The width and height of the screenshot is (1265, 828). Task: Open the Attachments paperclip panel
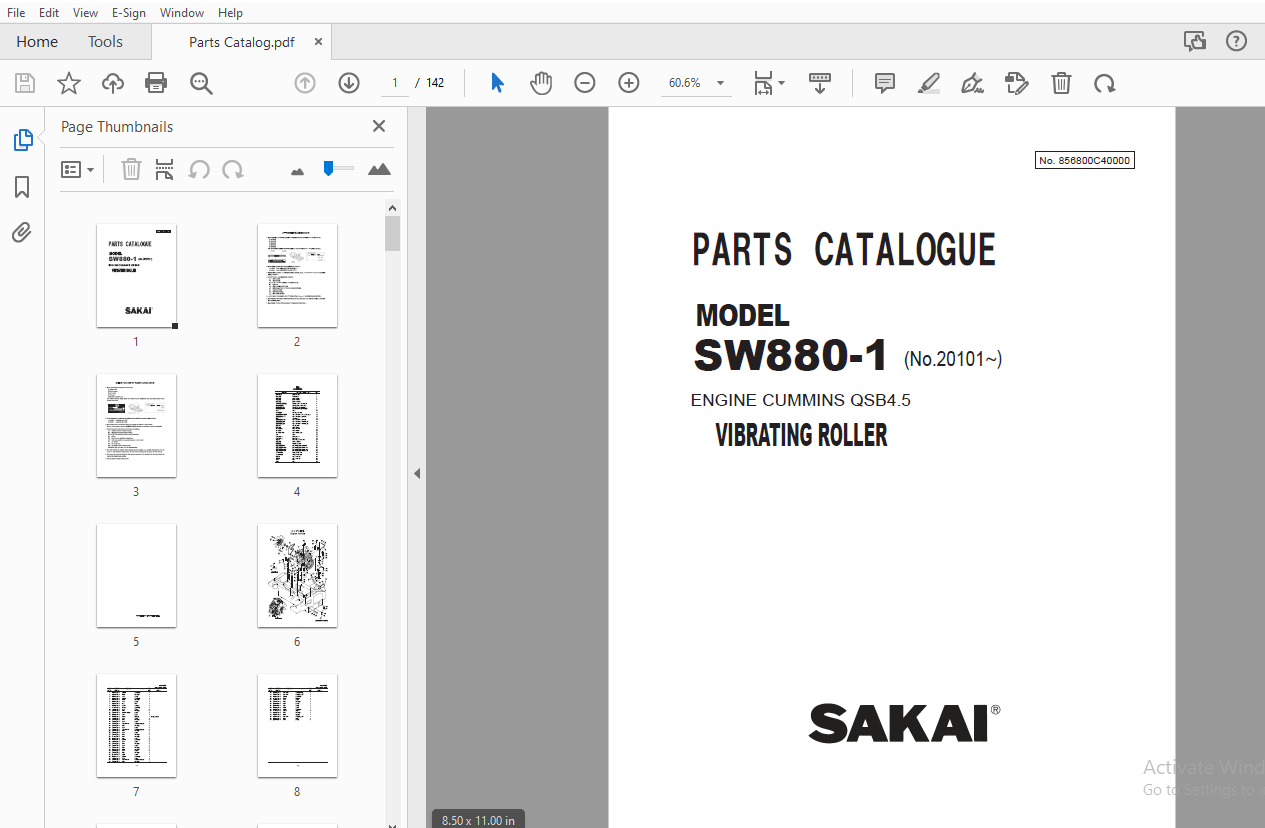tap(22, 233)
